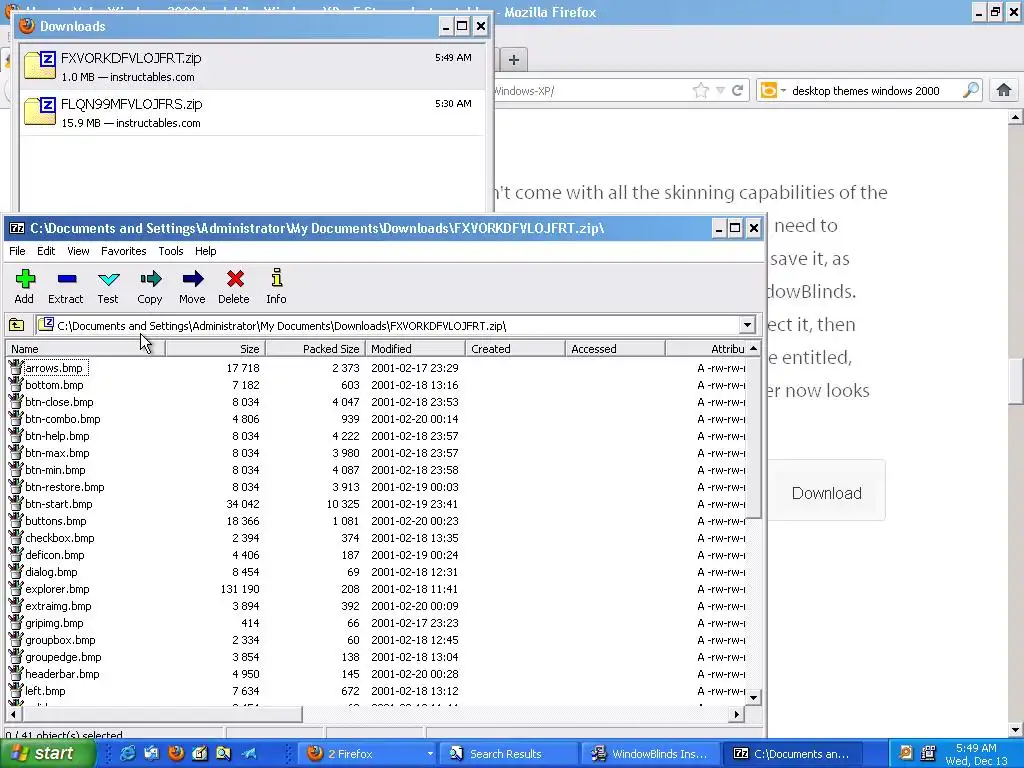Select the file groupbox.bmp

tap(60, 639)
